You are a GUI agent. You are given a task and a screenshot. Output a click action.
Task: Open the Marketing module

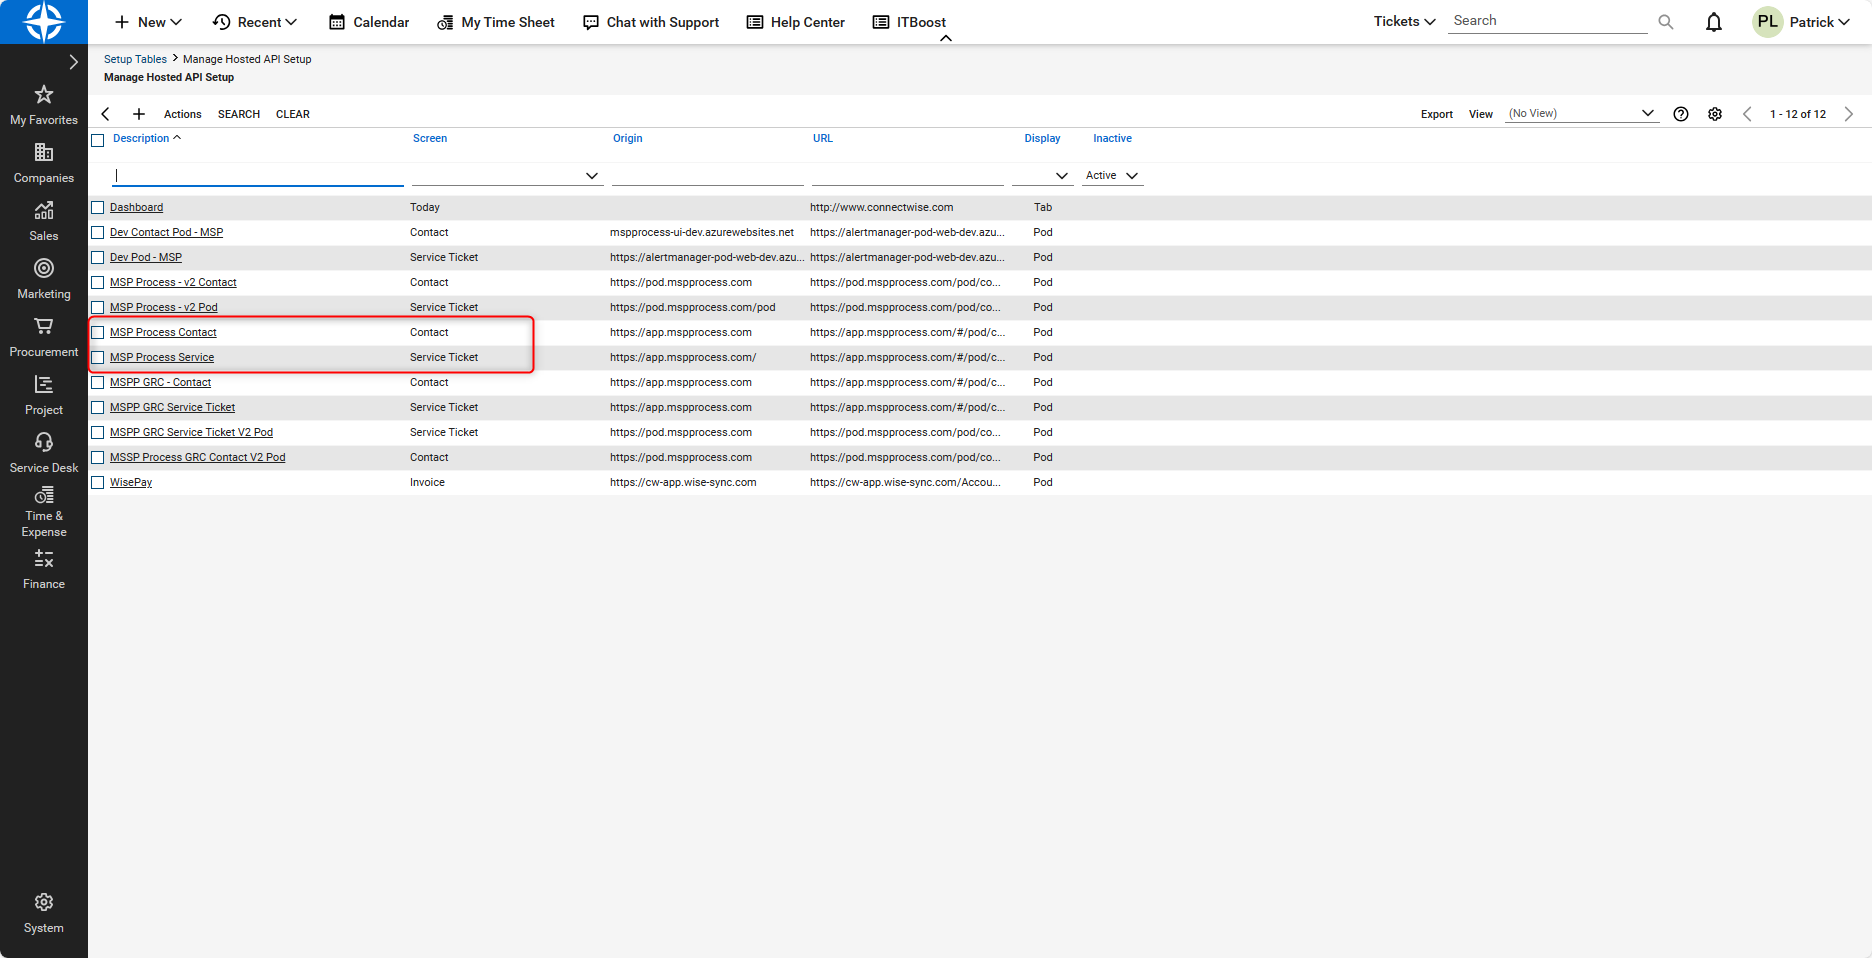point(44,280)
